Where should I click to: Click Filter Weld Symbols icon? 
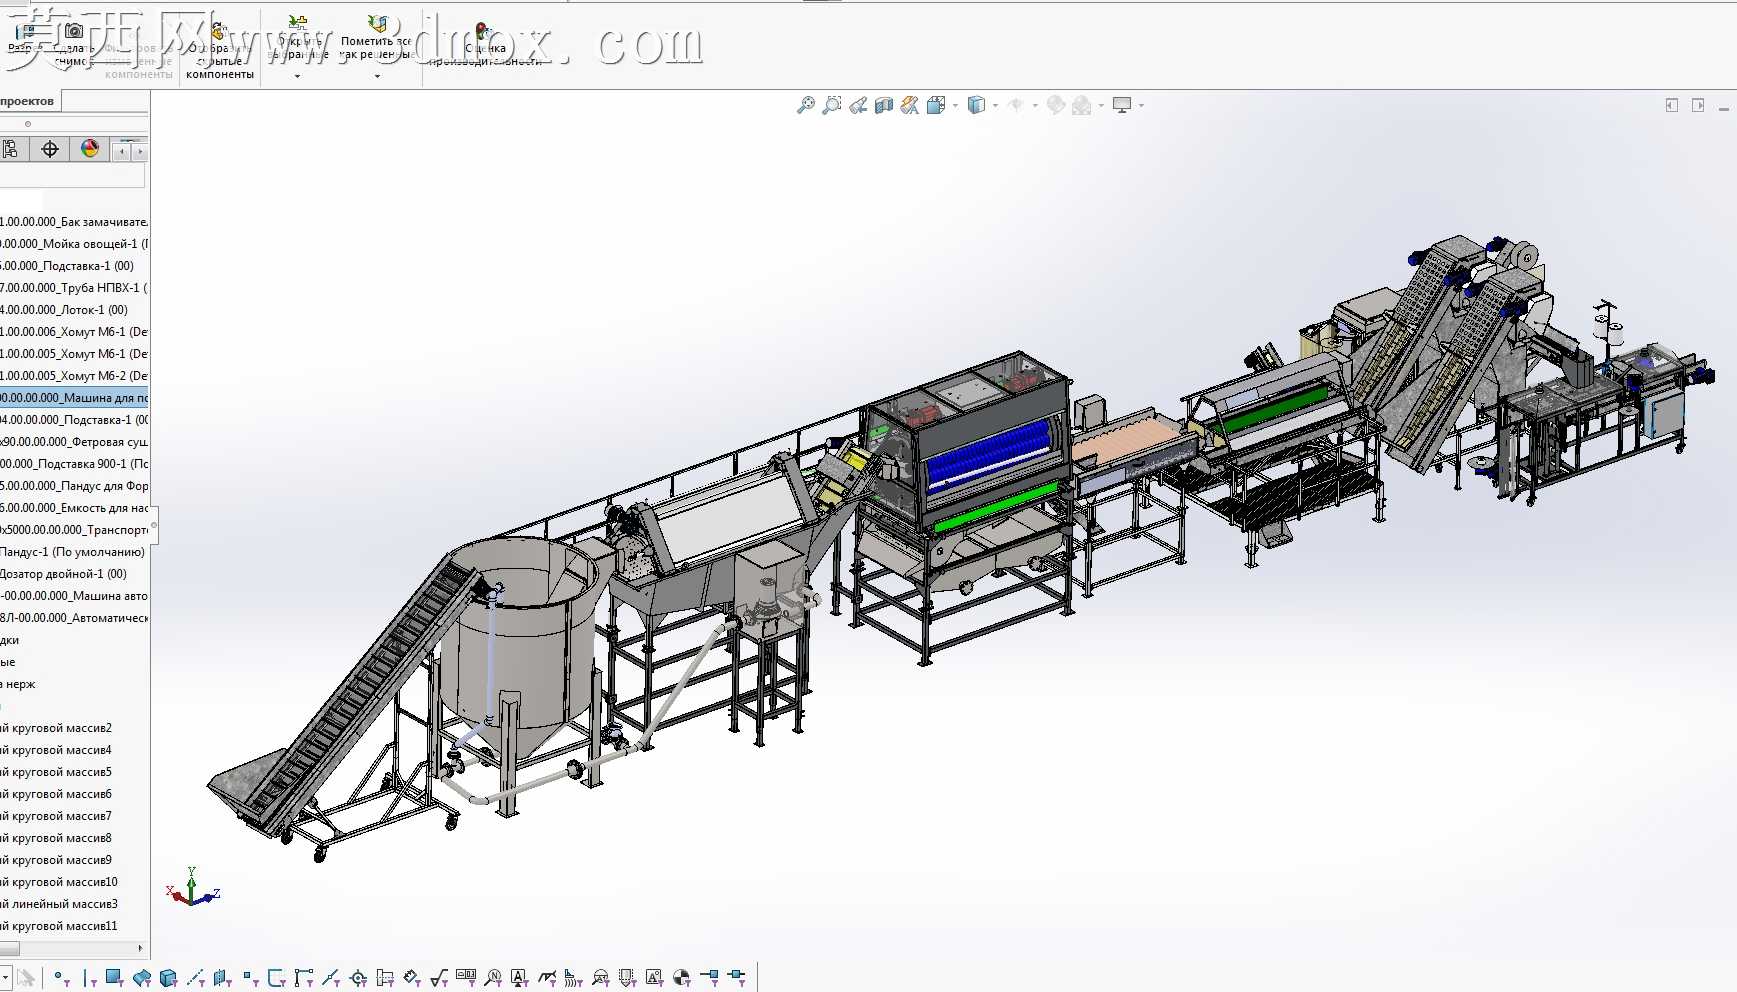tap(547, 978)
